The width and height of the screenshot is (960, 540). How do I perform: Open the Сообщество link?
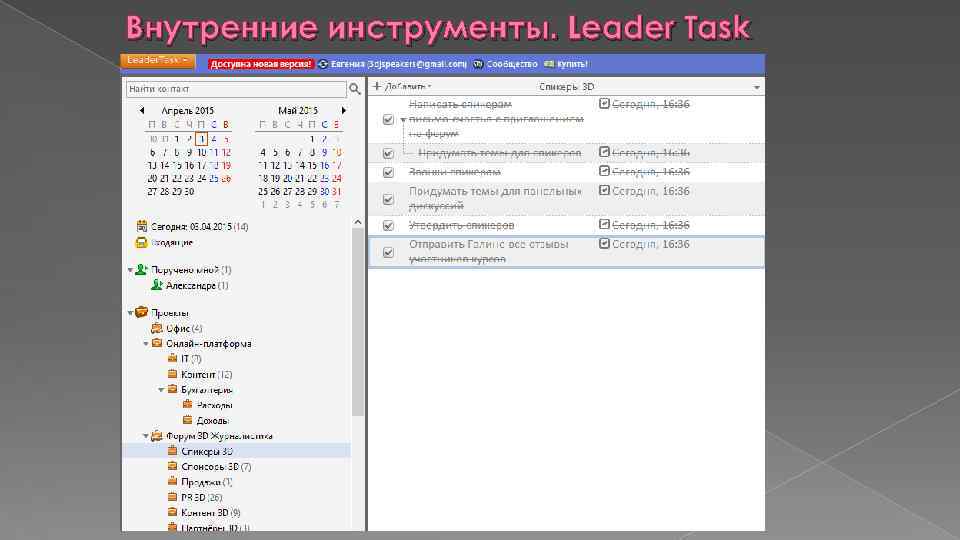(512, 64)
